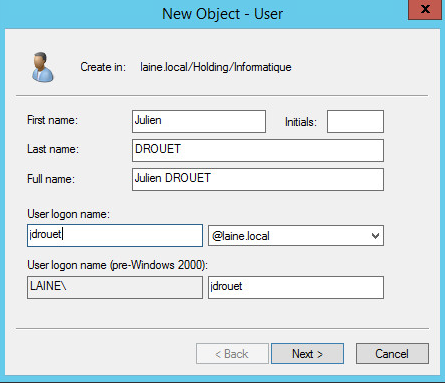The width and height of the screenshot is (445, 384).
Task: Click the laine.local/Holding/Informatique path text
Action: pyautogui.click(x=216, y=67)
